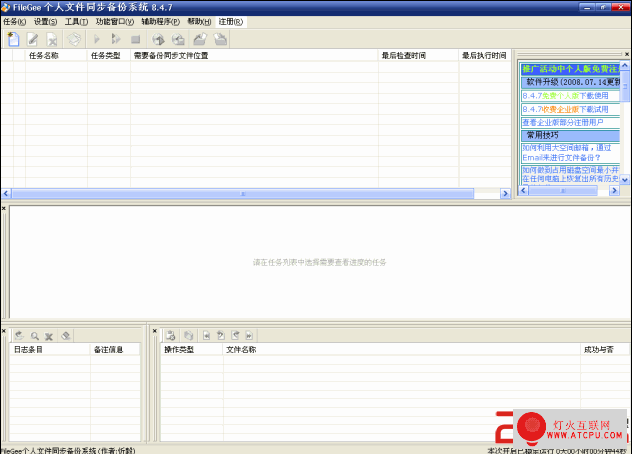
Task: Click the disc with arrow toolbar icon
Action: (158, 39)
